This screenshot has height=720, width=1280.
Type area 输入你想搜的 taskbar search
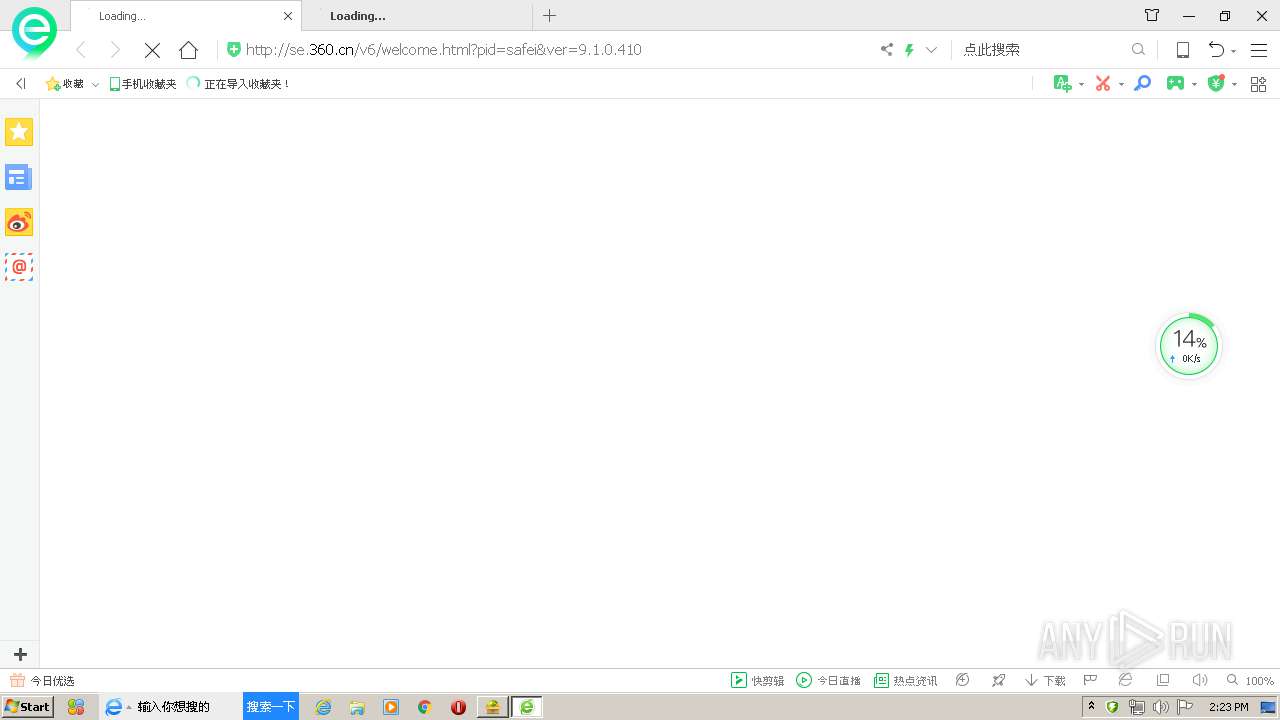(x=186, y=707)
